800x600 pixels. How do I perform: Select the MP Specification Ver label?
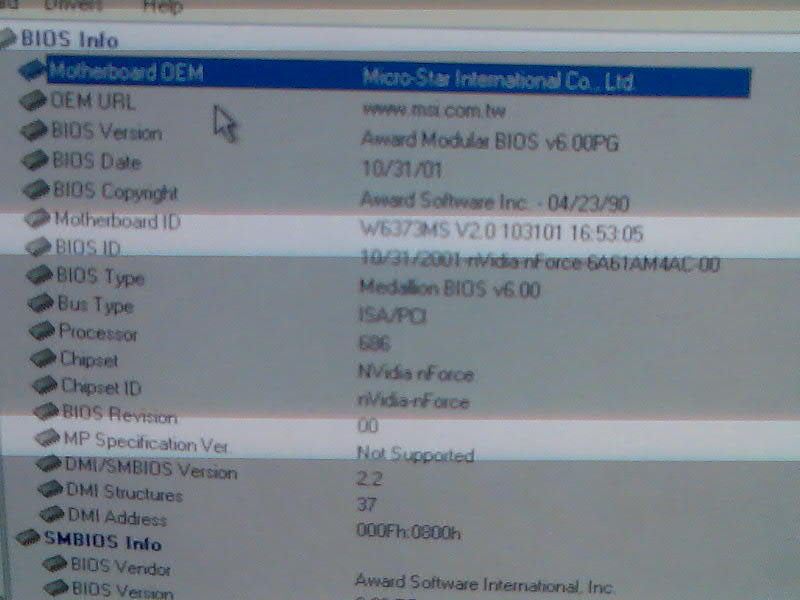[146, 442]
